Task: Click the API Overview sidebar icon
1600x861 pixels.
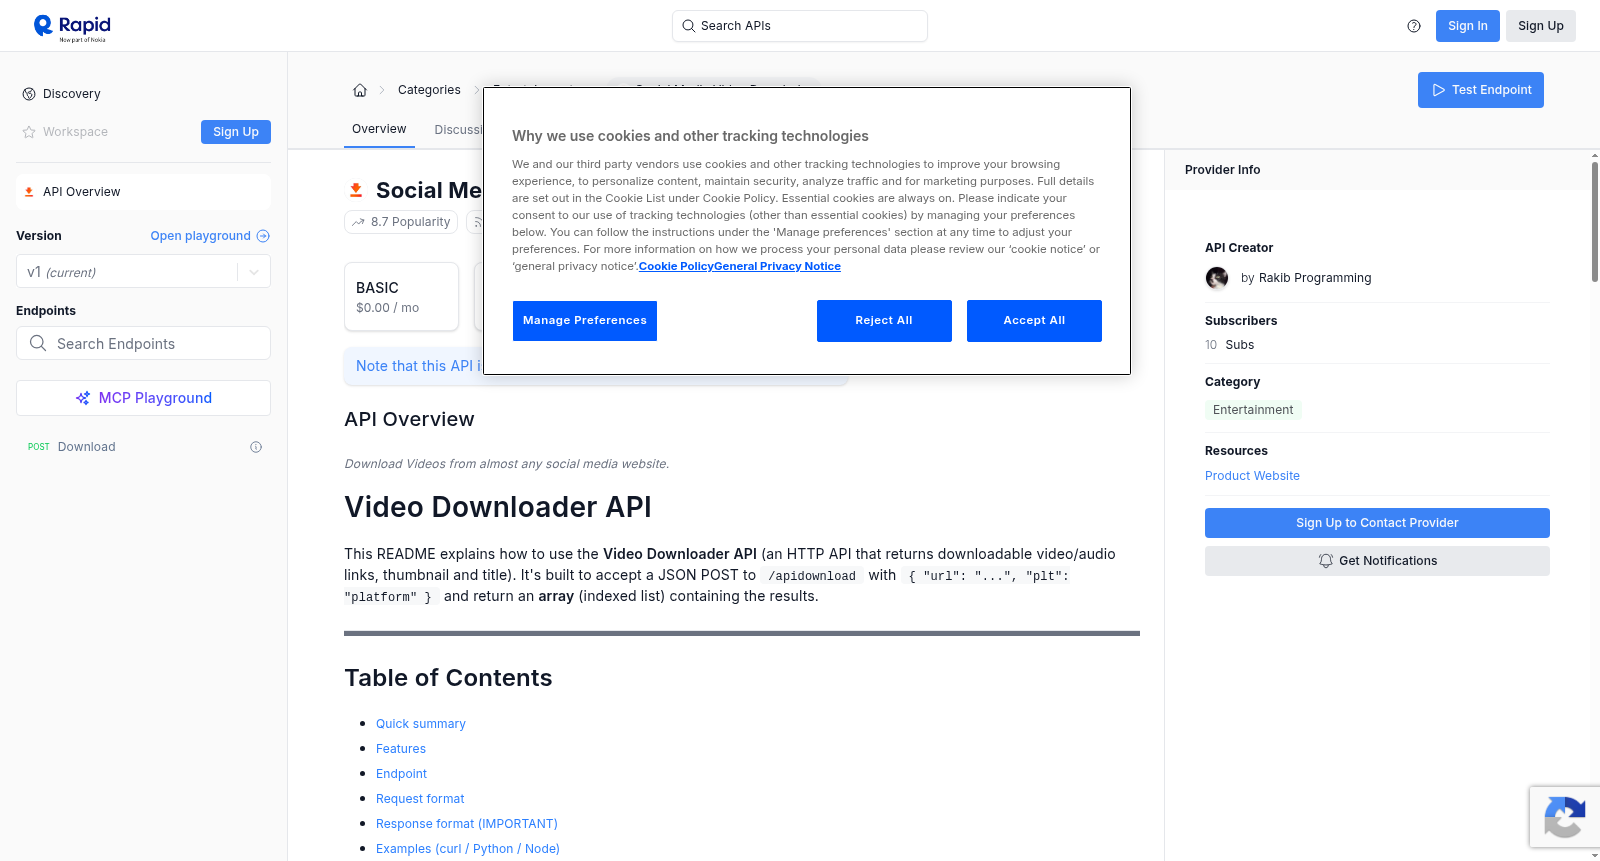Action: point(29,192)
